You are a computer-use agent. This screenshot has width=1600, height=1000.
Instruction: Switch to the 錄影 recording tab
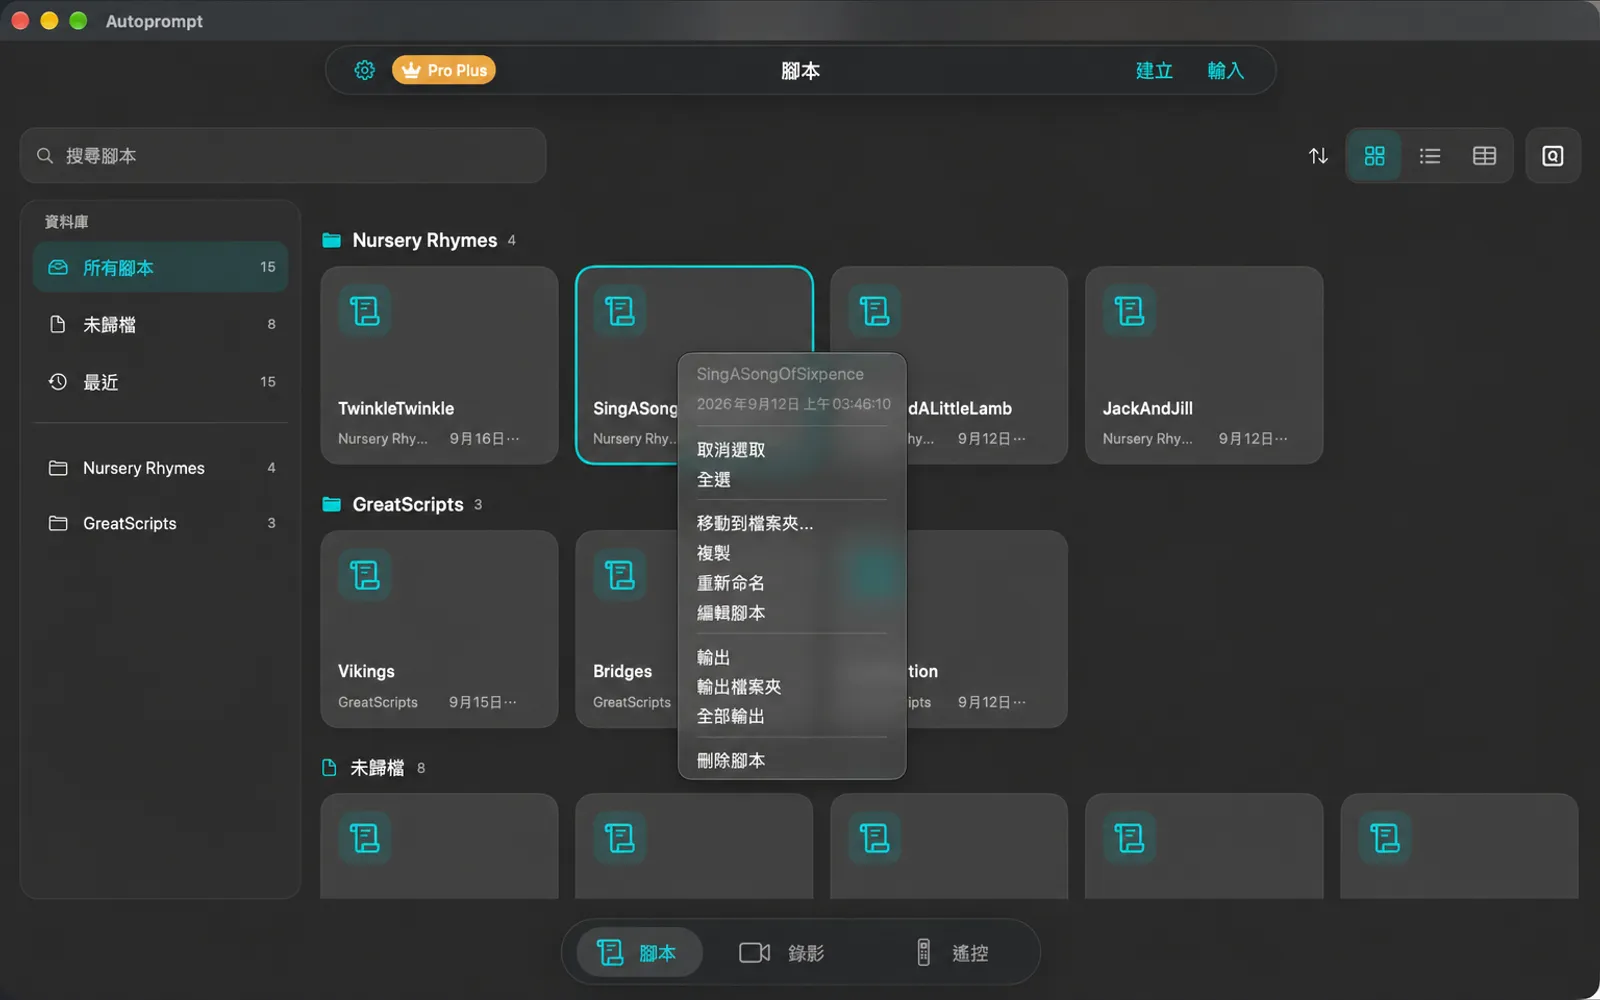click(782, 953)
